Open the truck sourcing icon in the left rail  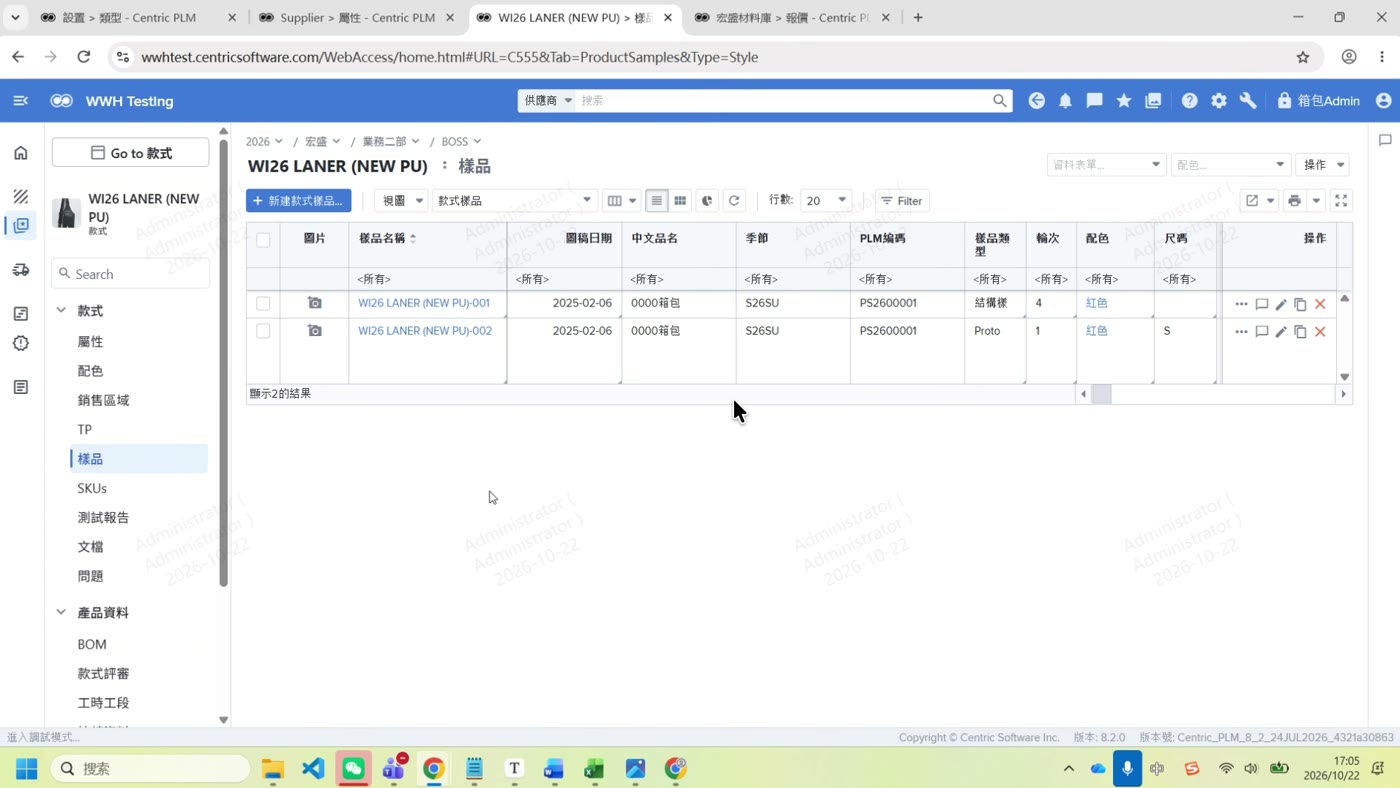tap(21, 270)
